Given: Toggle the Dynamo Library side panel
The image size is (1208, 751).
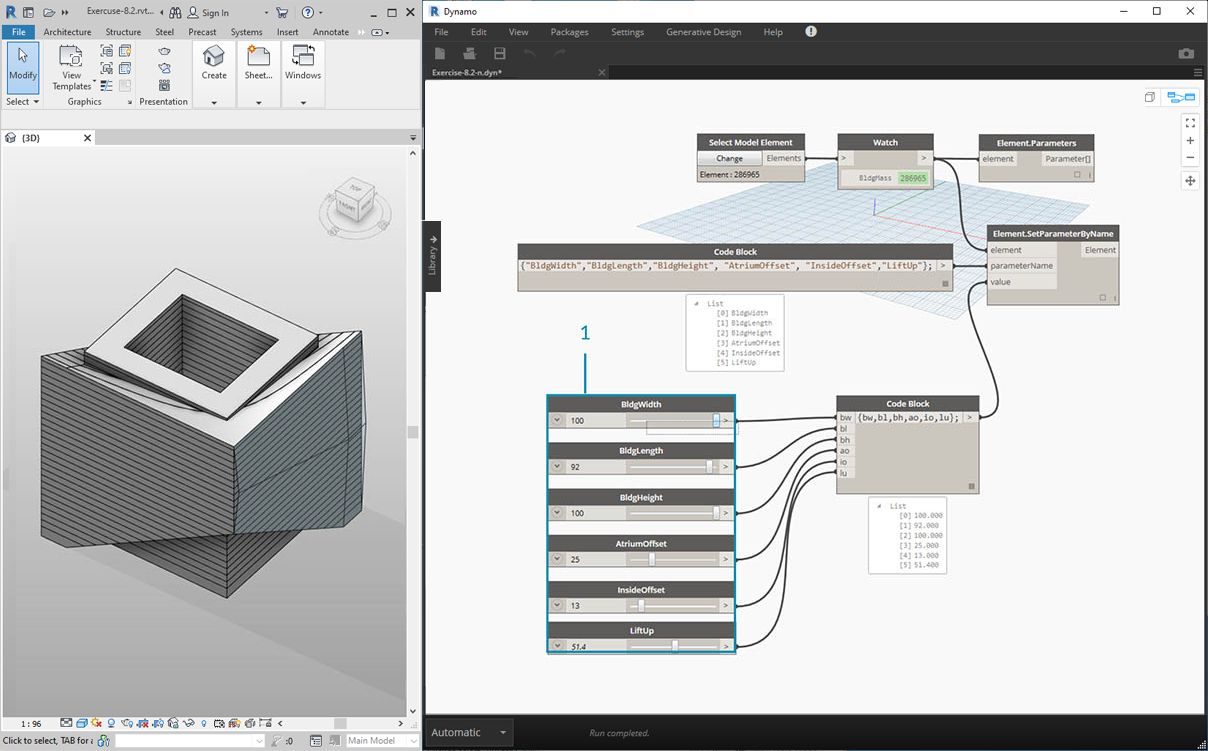Looking at the screenshot, I should (x=433, y=257).
